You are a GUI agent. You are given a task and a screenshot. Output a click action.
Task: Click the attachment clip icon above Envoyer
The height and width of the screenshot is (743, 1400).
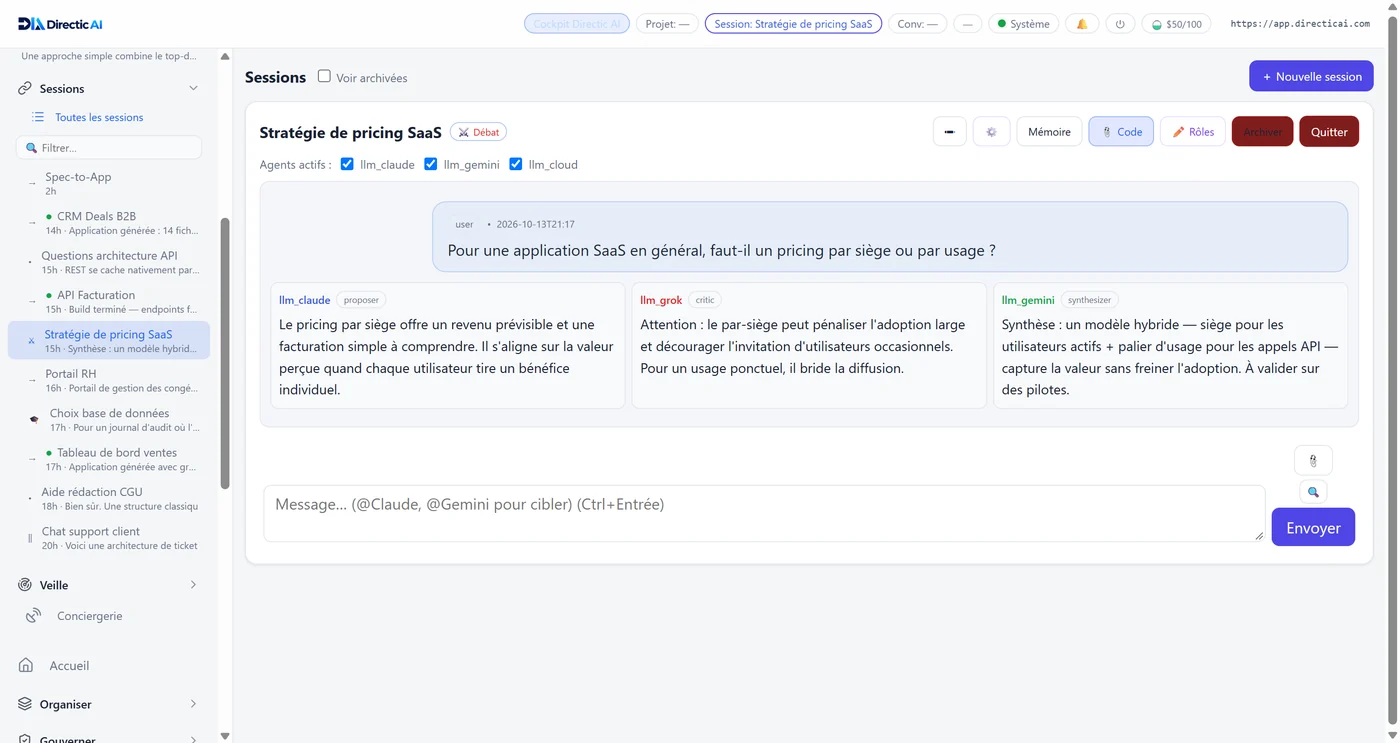1313,461
